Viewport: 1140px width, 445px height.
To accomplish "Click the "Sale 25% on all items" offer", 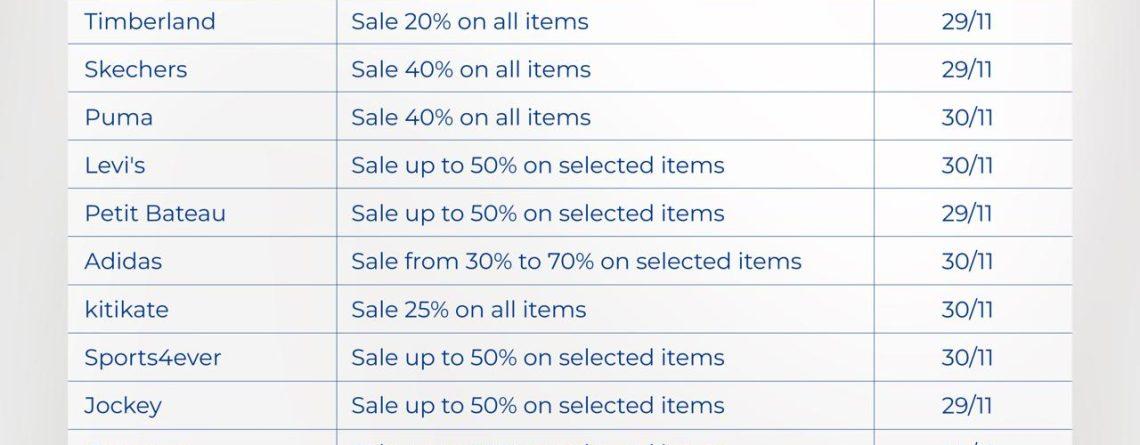I will [468, 309].
